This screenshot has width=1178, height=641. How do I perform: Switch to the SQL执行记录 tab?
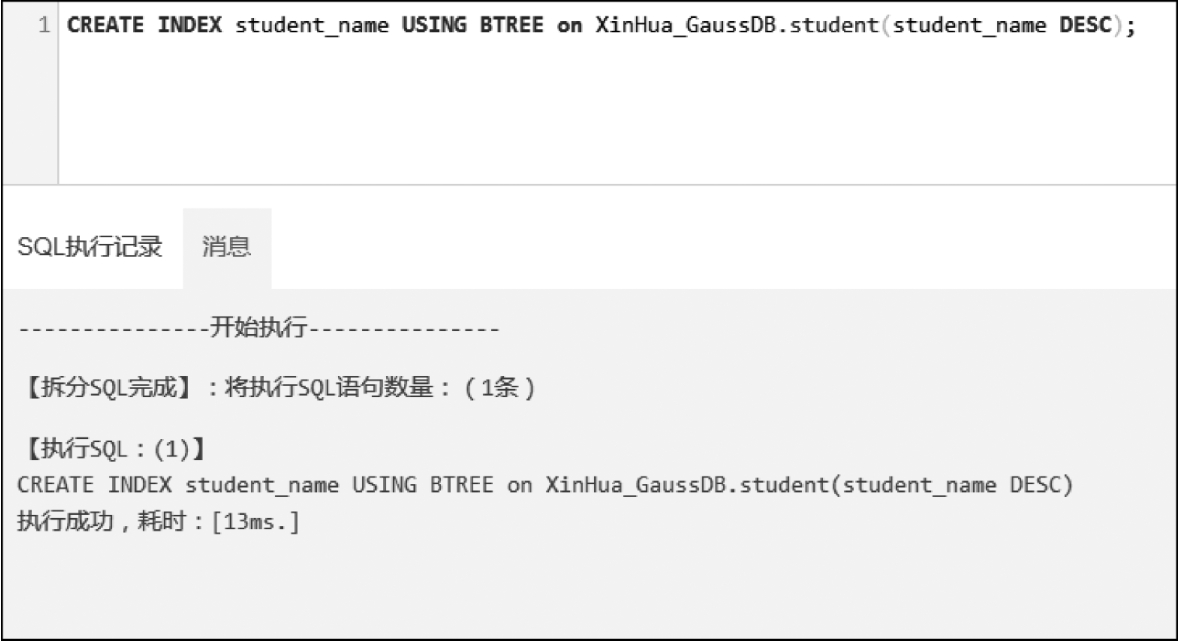tap(90, 246)
